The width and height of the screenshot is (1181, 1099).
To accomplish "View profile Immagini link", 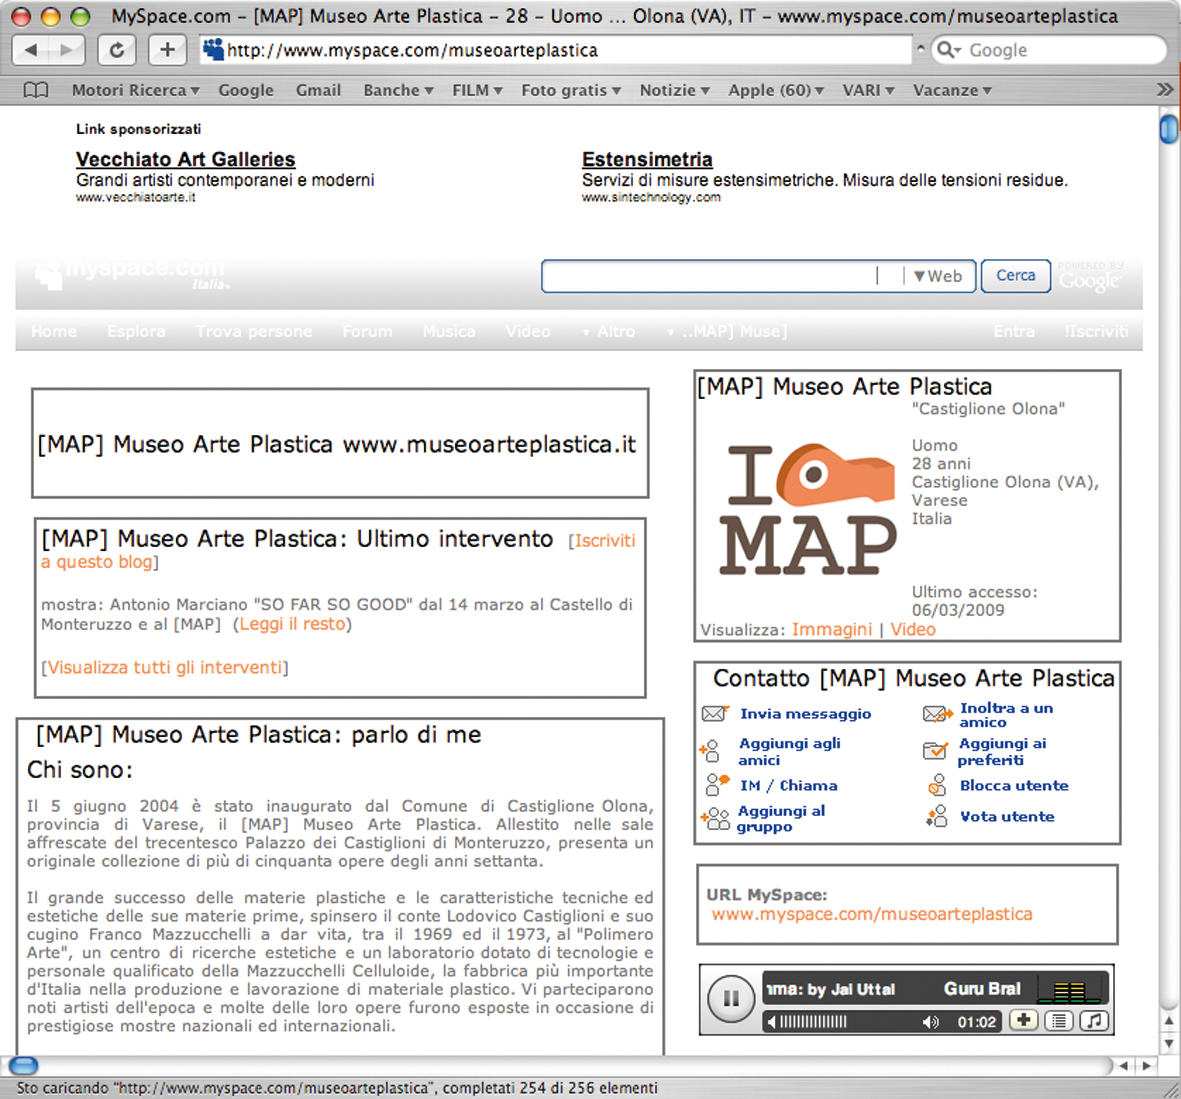I will [x=832, y=630].
